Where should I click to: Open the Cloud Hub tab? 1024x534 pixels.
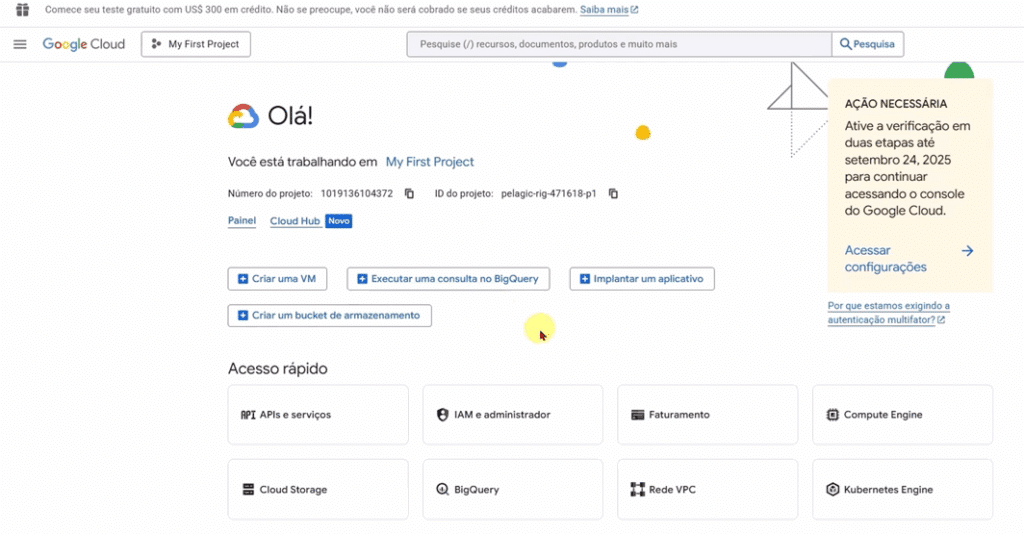[x=295, y=221]
